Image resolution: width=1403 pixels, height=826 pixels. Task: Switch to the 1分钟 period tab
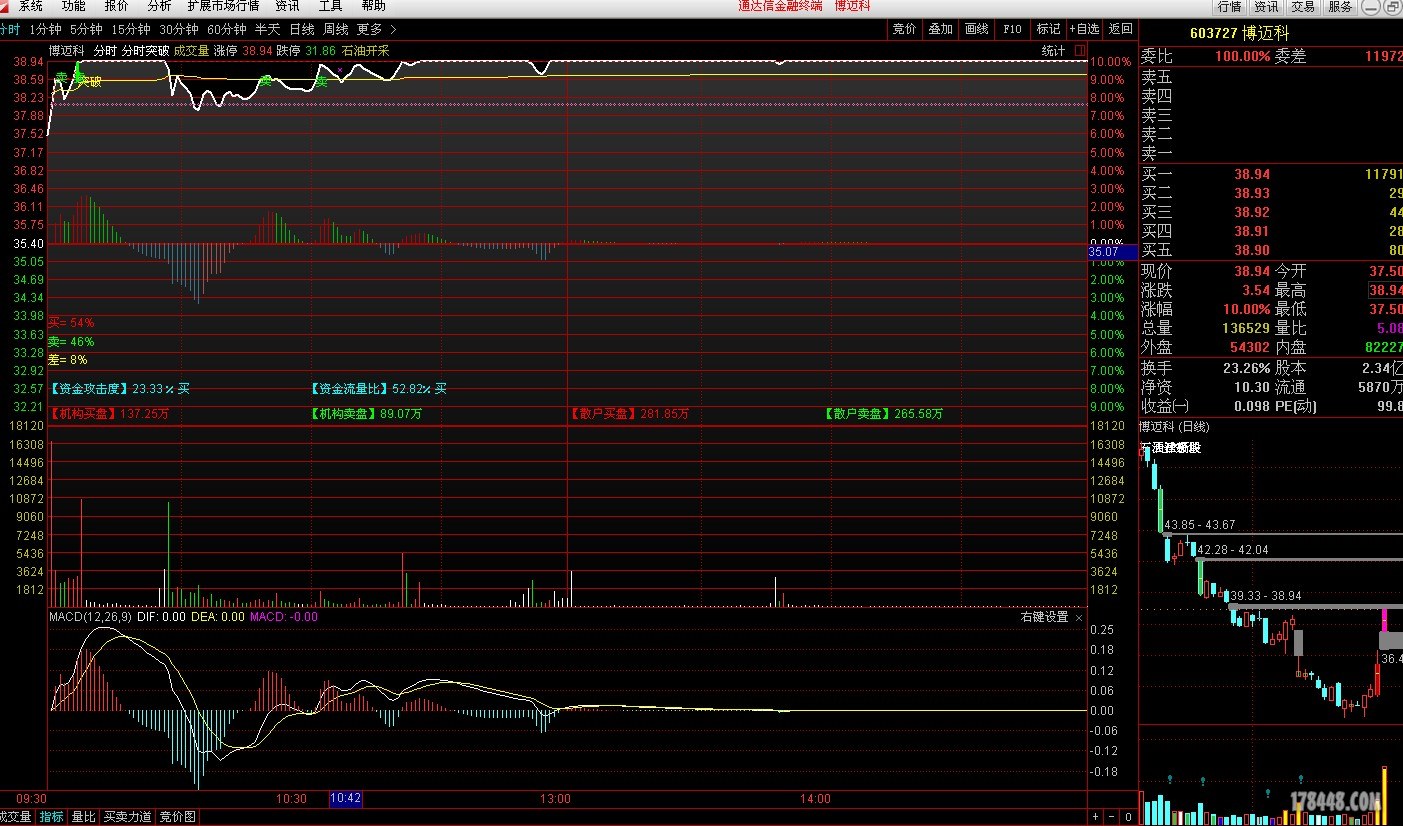coord(45,29)
